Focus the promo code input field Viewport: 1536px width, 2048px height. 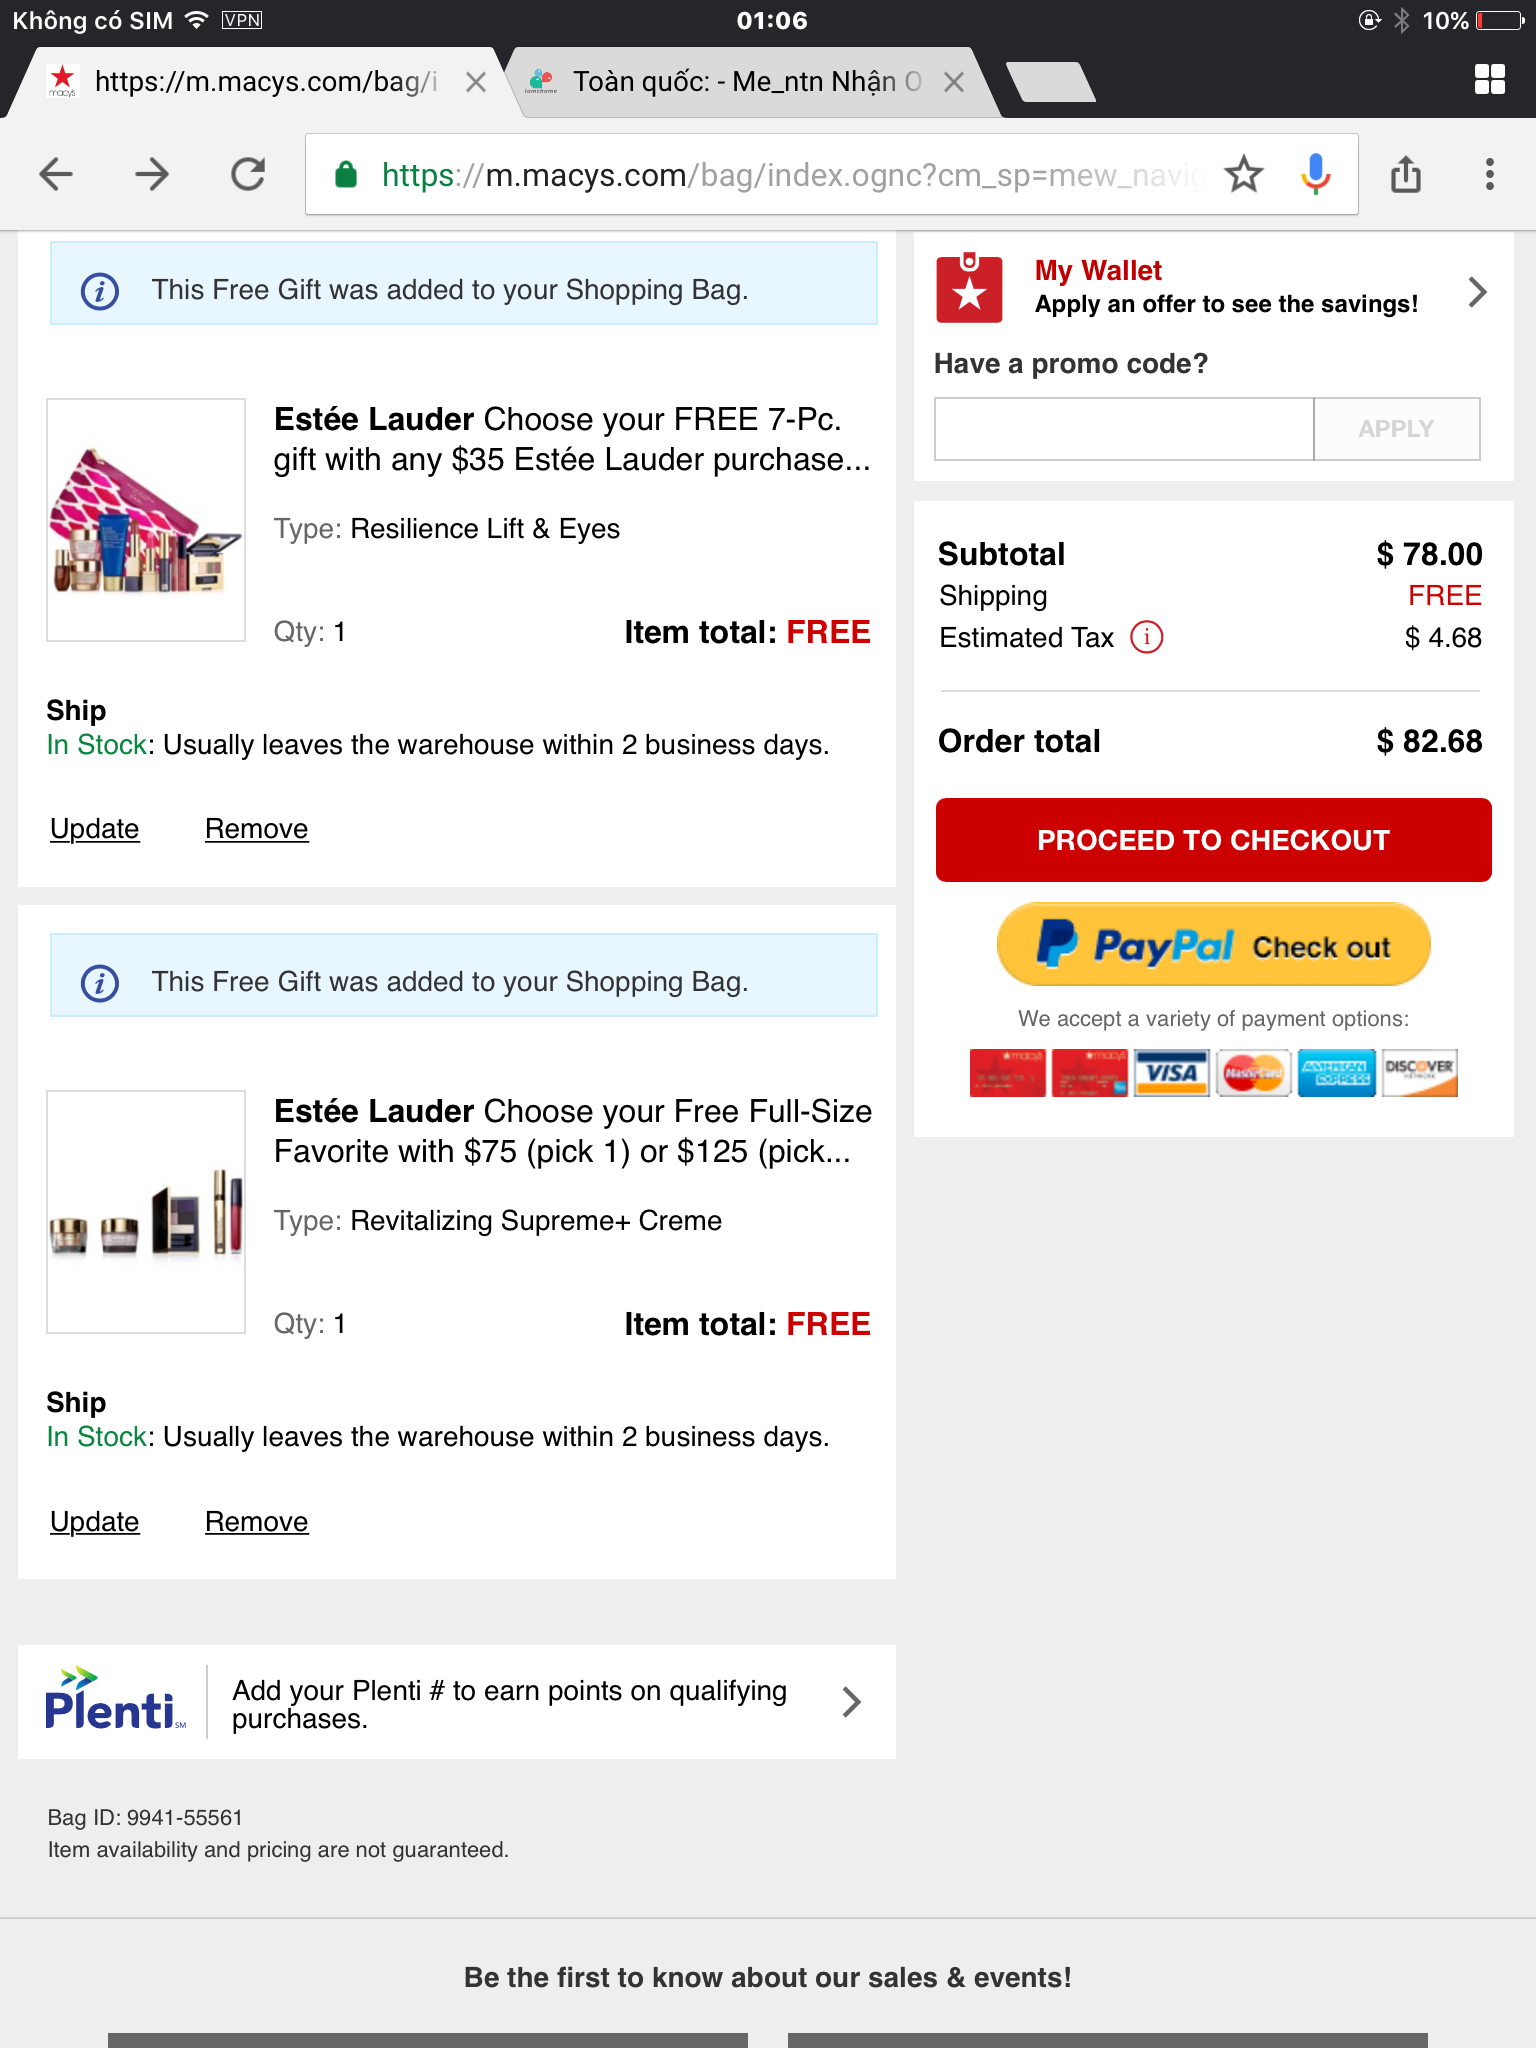coord(1124,429)
